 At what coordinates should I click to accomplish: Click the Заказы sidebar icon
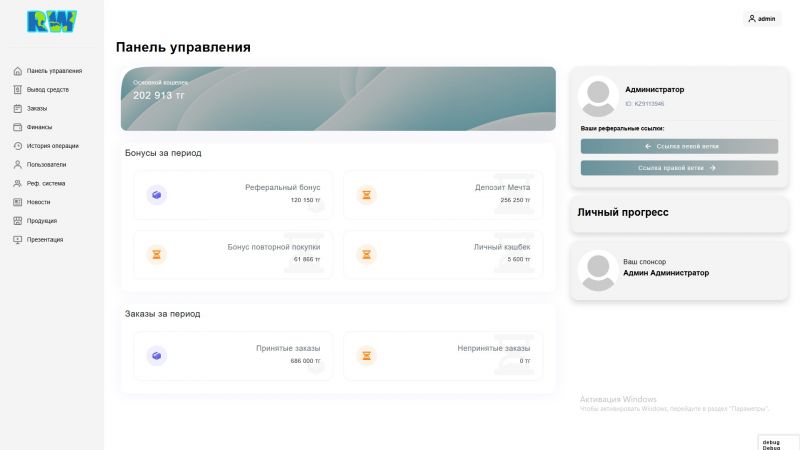click(17, 108)
